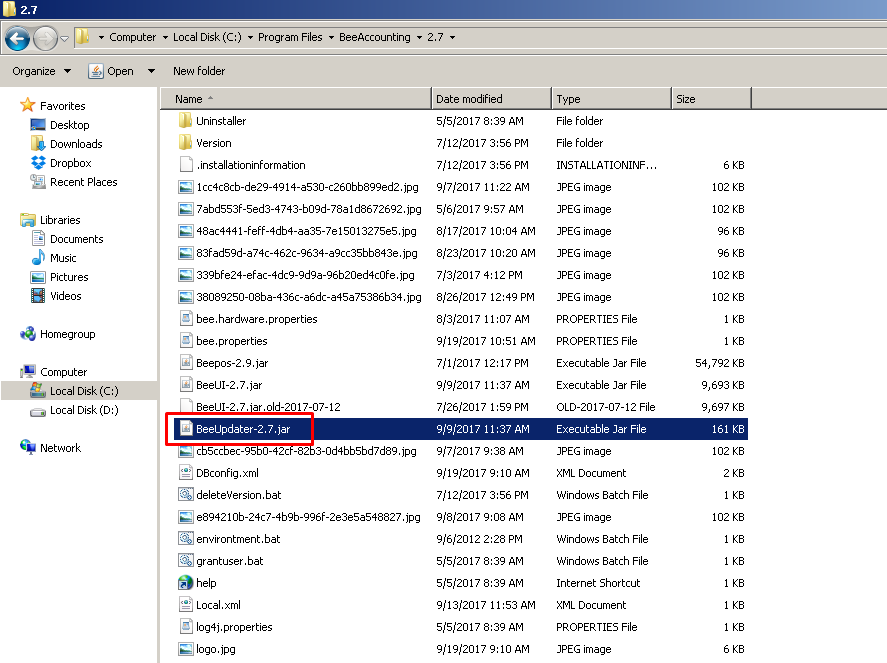Image resolution: width=887 pixels, height=663 pixels.
Task: Click New folder button
Action: (199, 71)
